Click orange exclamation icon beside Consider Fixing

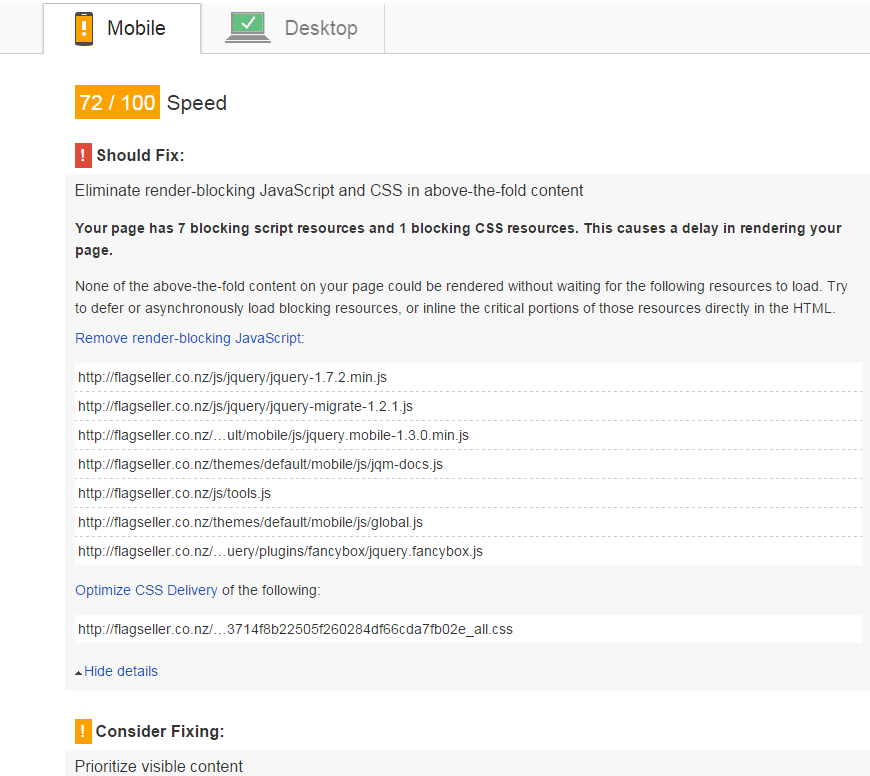click(x=83, y=731)
